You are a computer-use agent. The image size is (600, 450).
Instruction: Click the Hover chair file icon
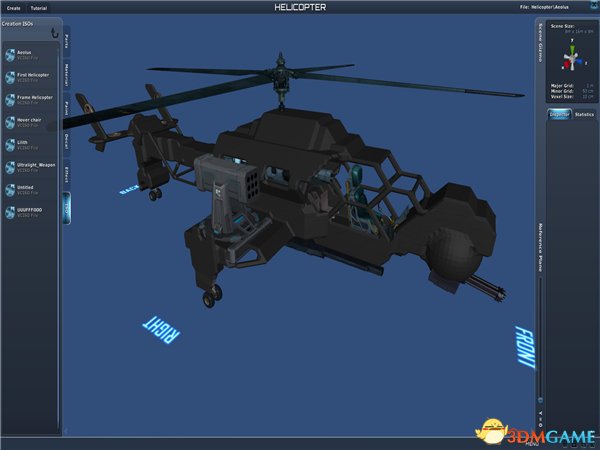coord(10,122)
